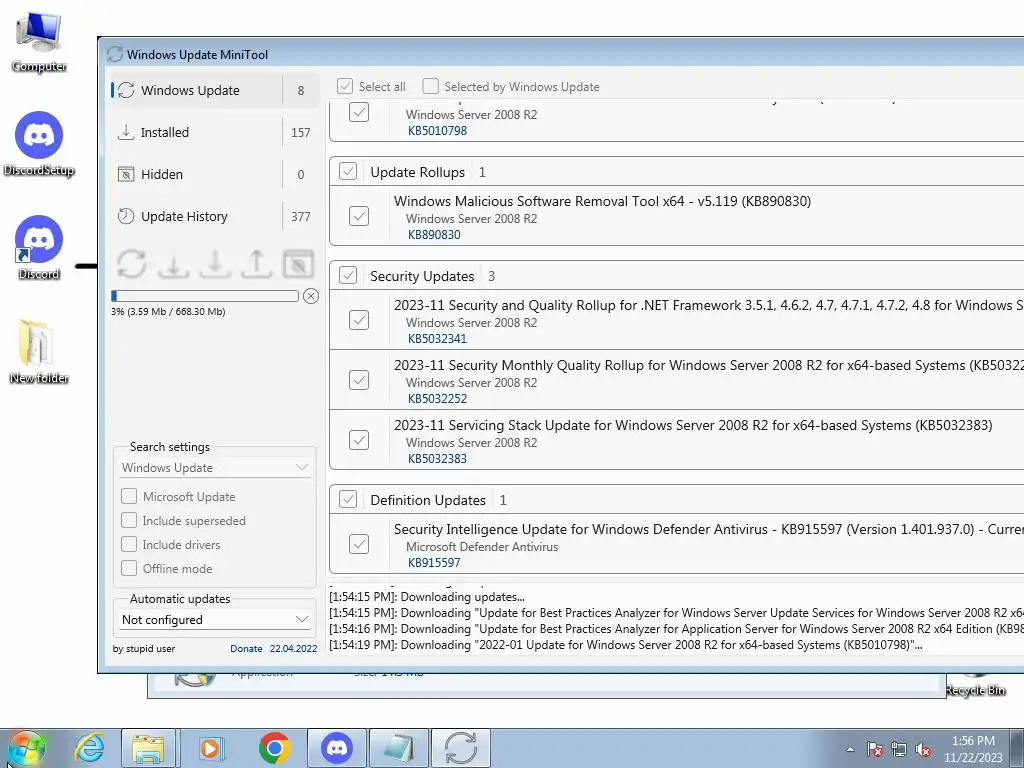
Task: Open the KB5032341 link
Action: tap(438, 338)
